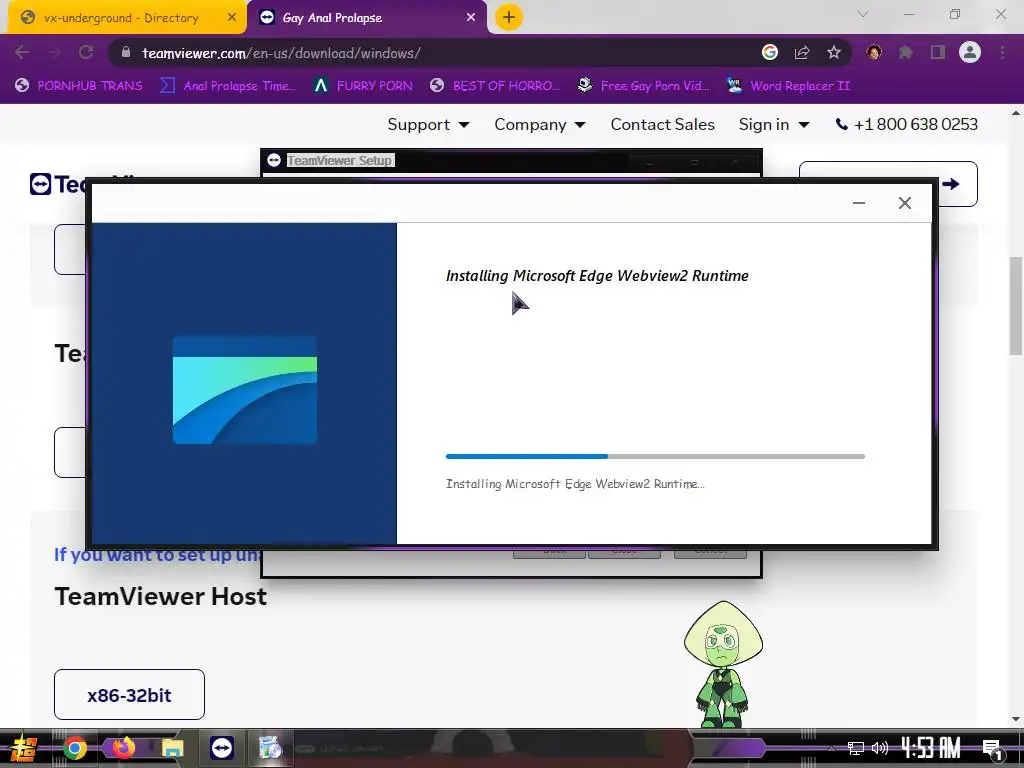Click the TeamViewer taskbar icon
The height and width of the screenshot is (768, 1024).
tap(221, 748)
